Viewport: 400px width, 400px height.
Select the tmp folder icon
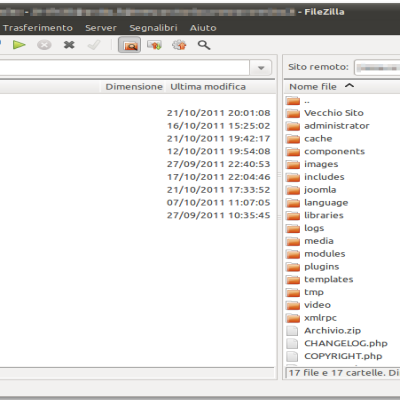click(x=293, y=292)
